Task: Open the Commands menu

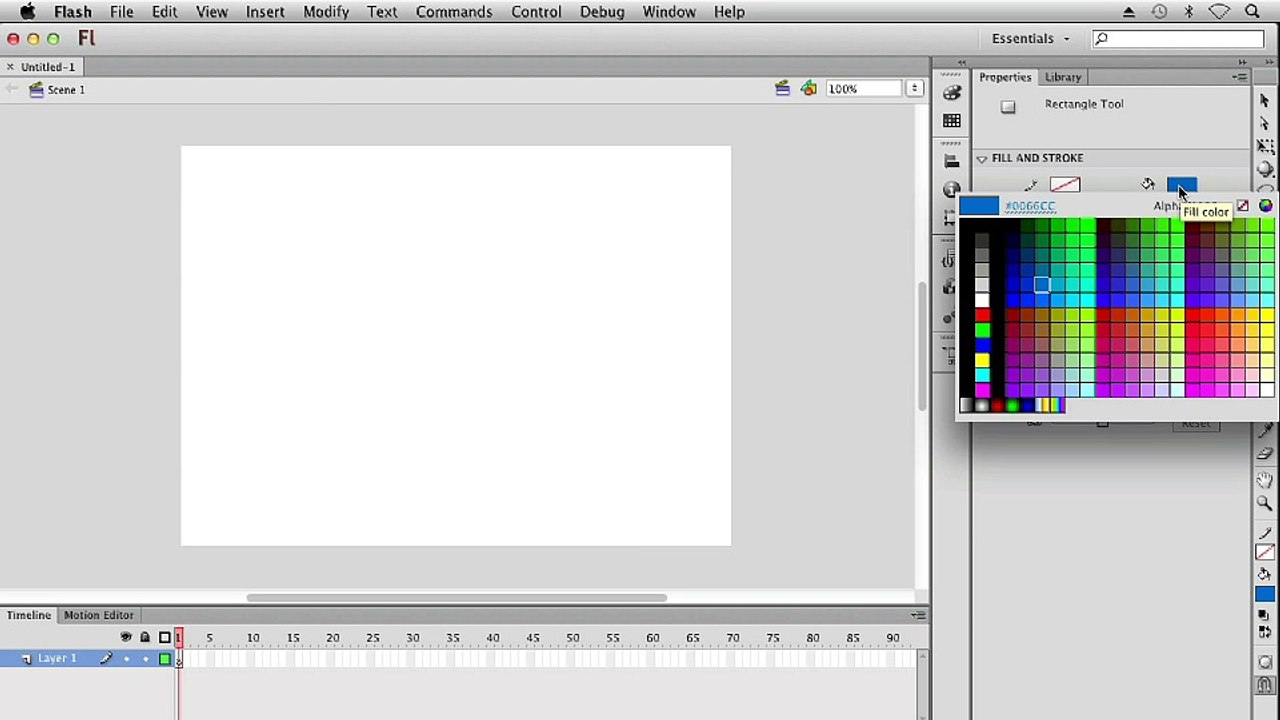Action: point(454,12)
